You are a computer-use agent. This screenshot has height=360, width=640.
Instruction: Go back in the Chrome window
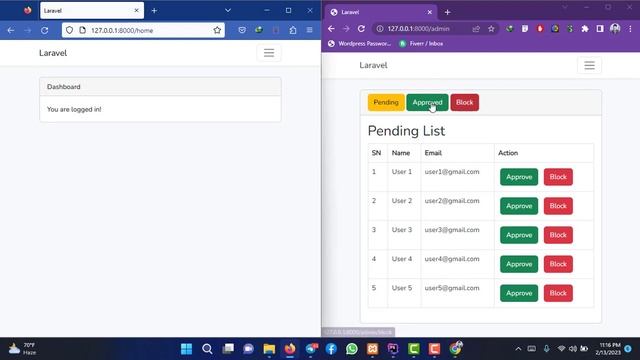(x=331, y=29)
